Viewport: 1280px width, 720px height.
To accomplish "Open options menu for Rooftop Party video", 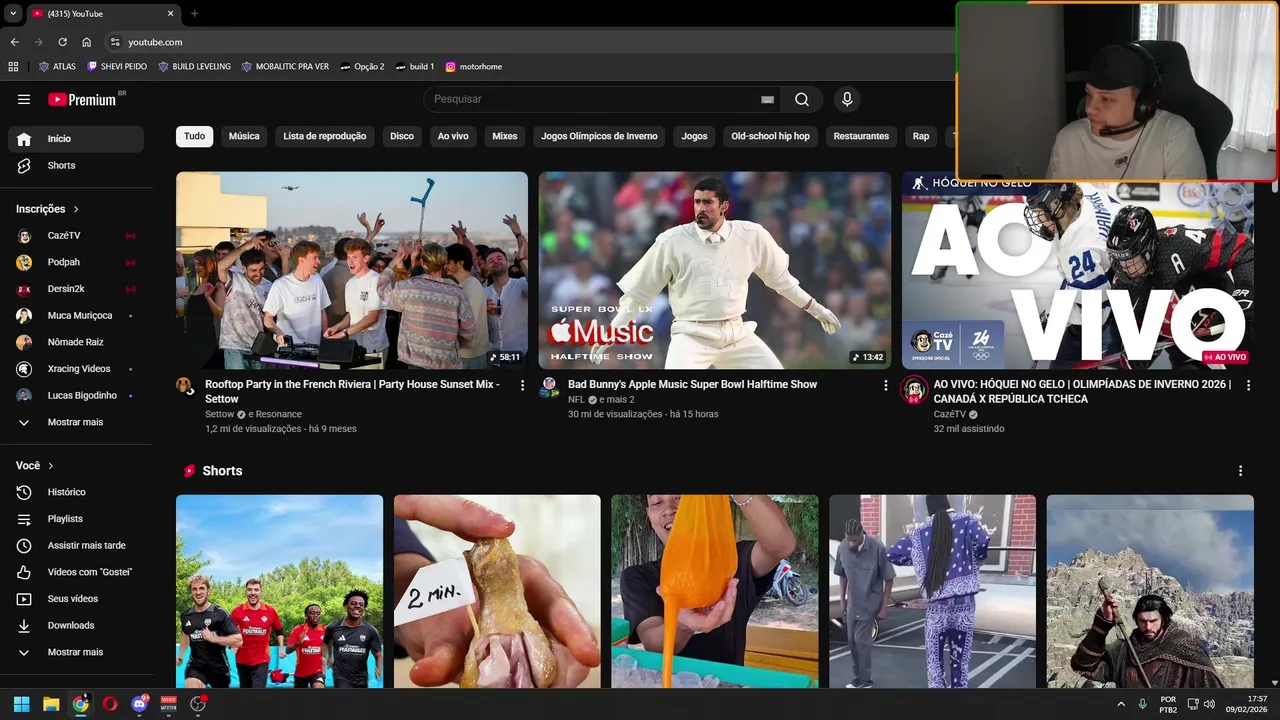I will (x=522, y=385).
